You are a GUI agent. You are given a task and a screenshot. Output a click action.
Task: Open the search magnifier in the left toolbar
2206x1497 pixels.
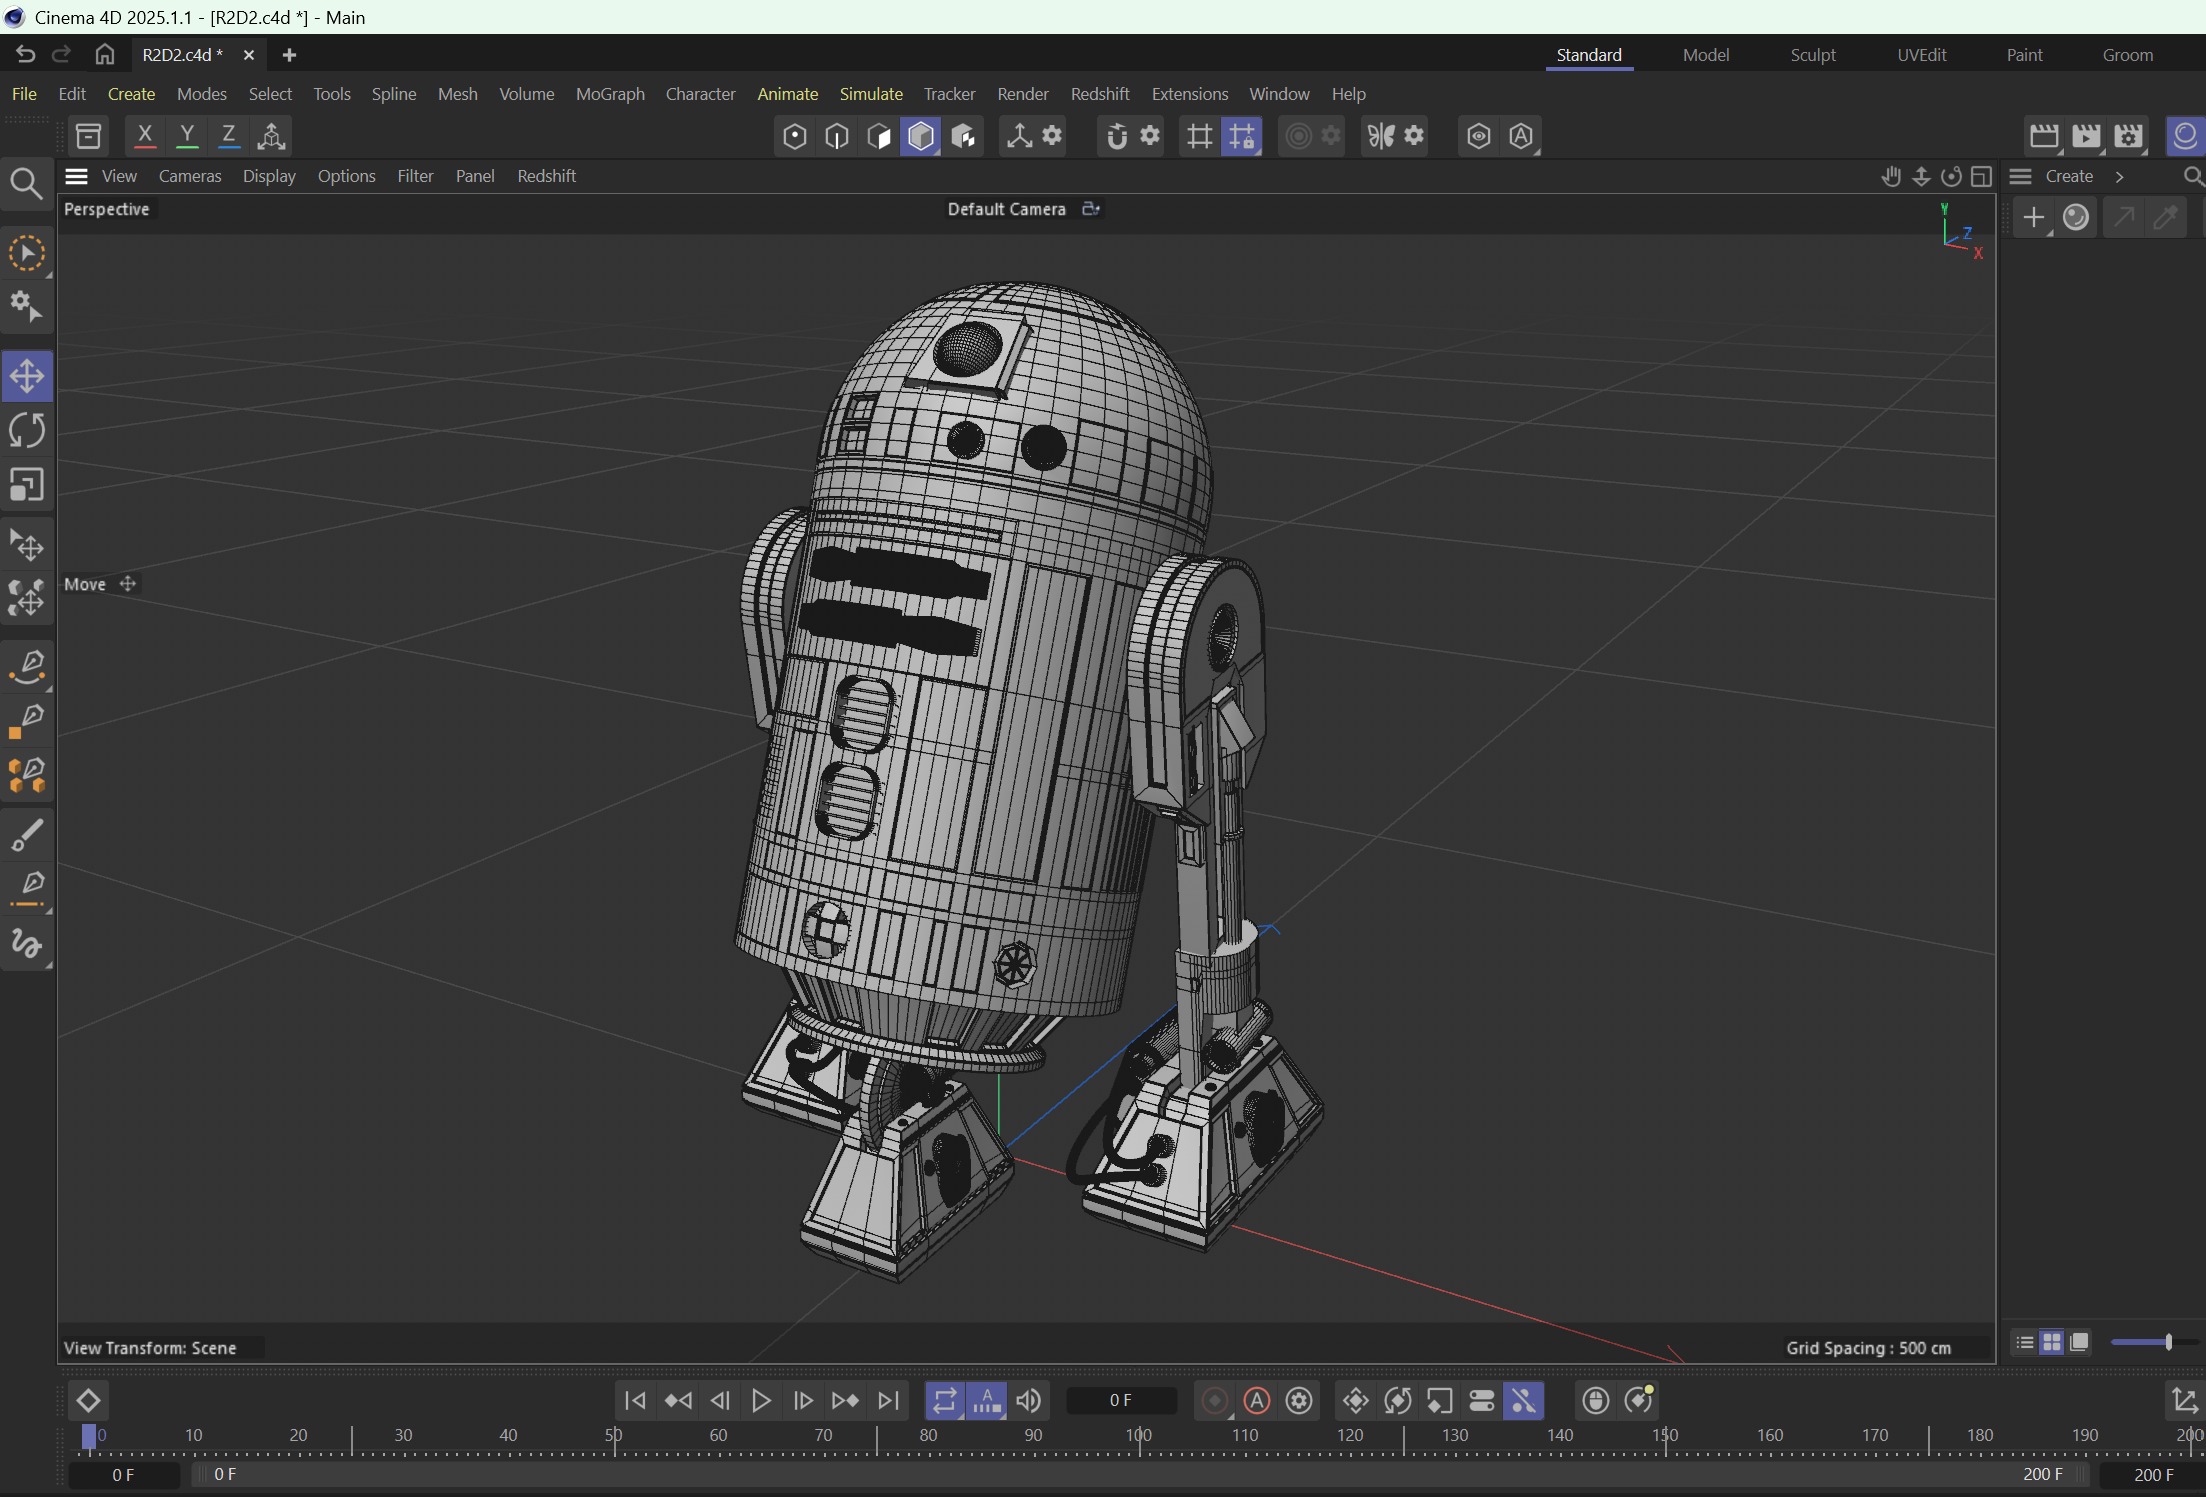coord(27,184)
